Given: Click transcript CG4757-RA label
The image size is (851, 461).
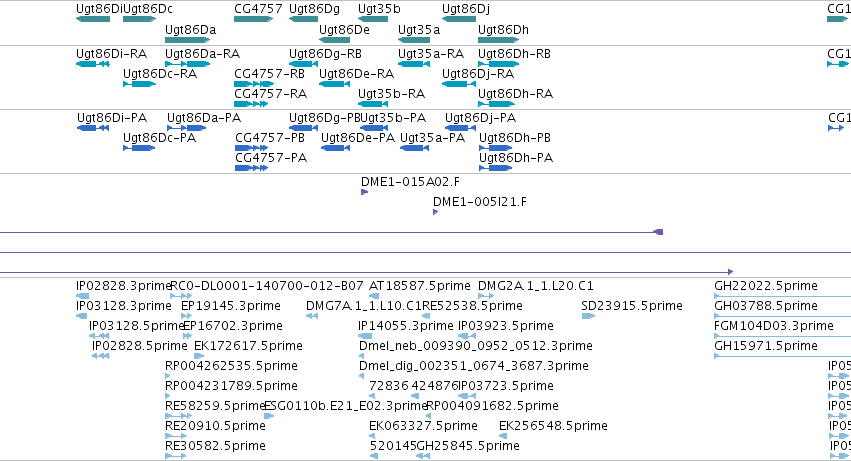Looking at the screenshot, I should point(270,94).
